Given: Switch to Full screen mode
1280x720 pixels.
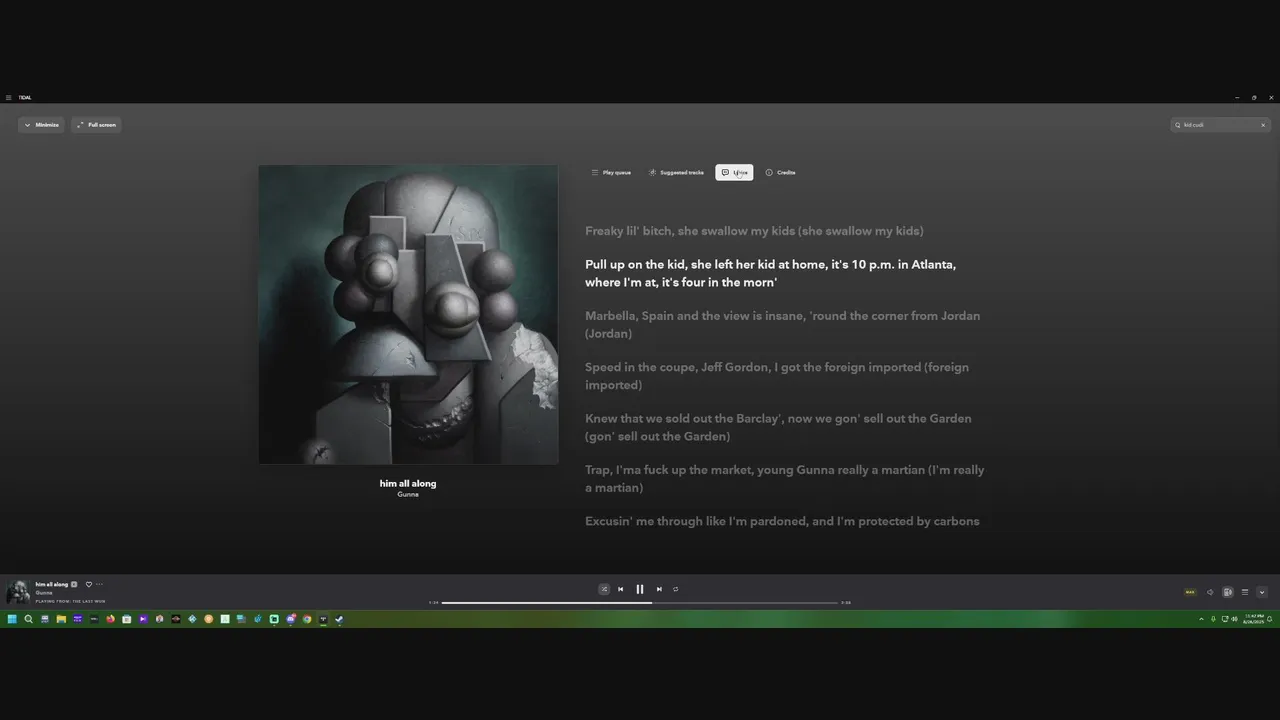Looking at the screenshot, I should pos(96,125).
